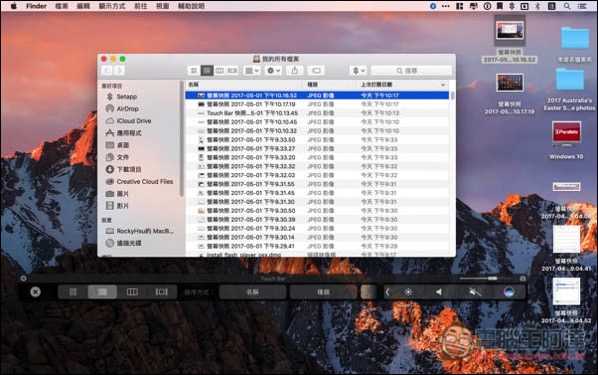Open the 編輯 menu

point(83,6)
